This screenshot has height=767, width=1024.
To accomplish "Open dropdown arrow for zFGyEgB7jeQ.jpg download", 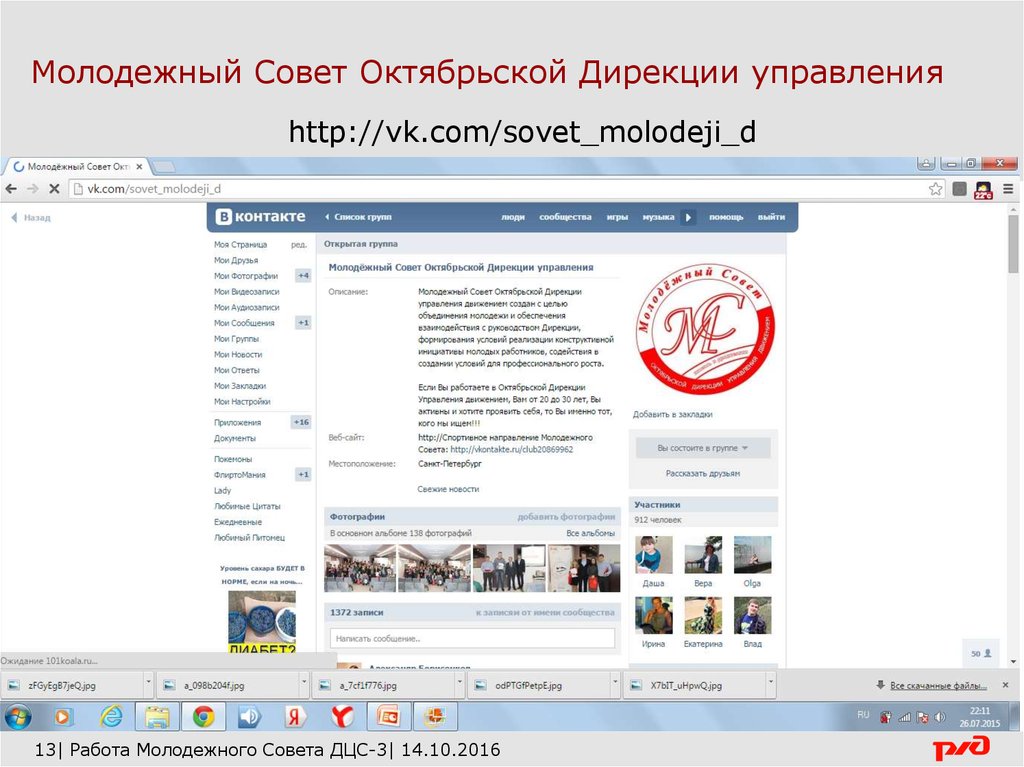I will pos(148,685).
